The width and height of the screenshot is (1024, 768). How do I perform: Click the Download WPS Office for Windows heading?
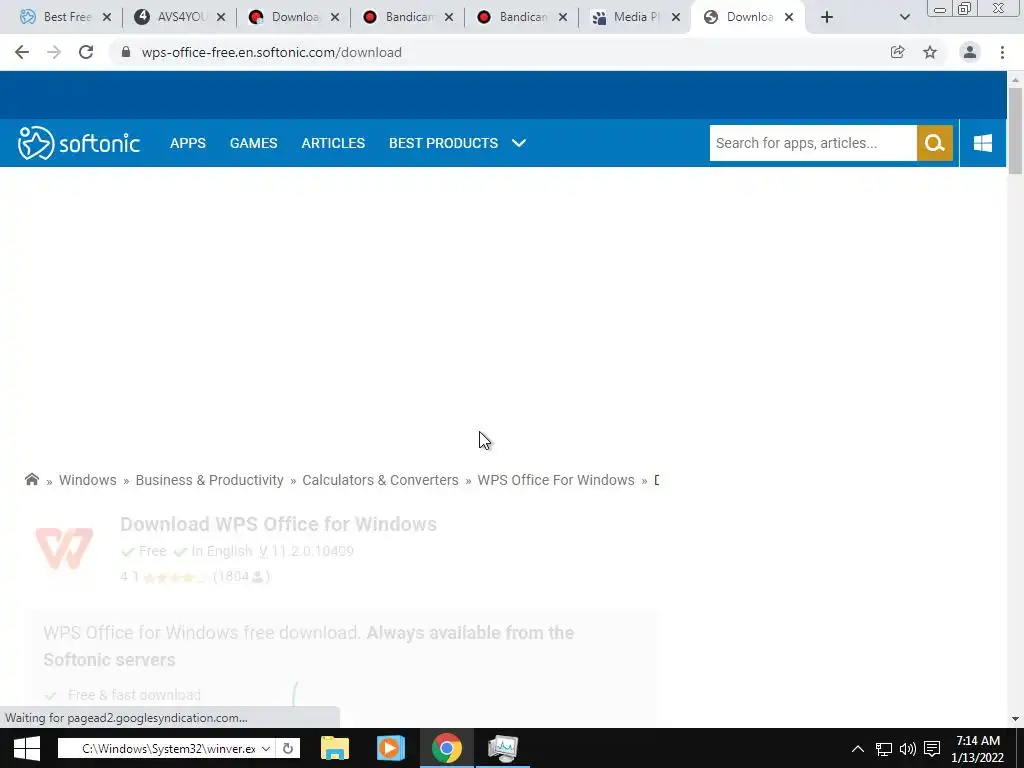[278, 524]
